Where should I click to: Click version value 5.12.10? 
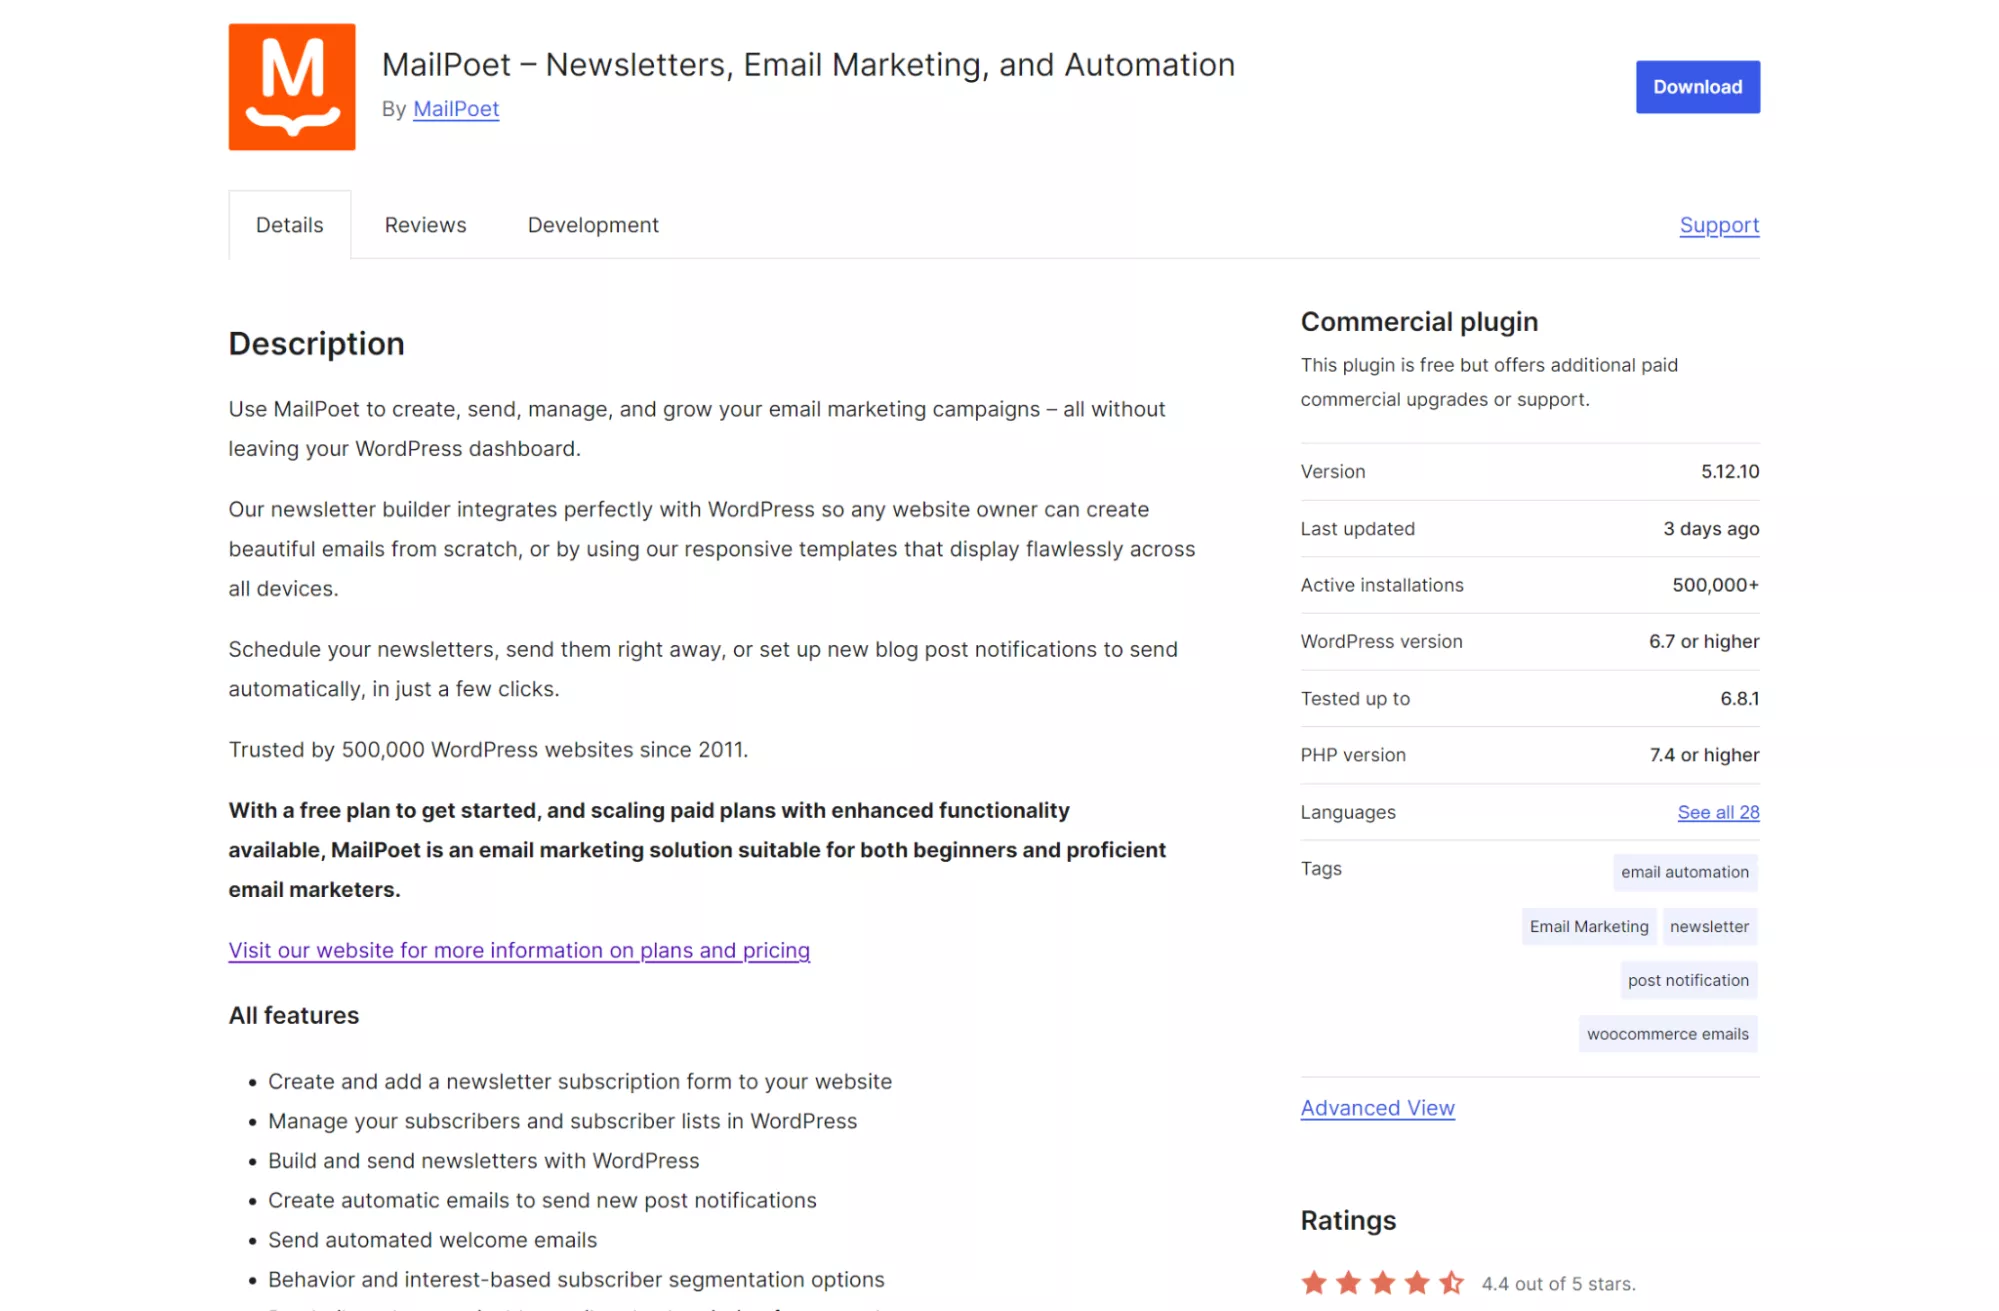(x=1730, y=472)
